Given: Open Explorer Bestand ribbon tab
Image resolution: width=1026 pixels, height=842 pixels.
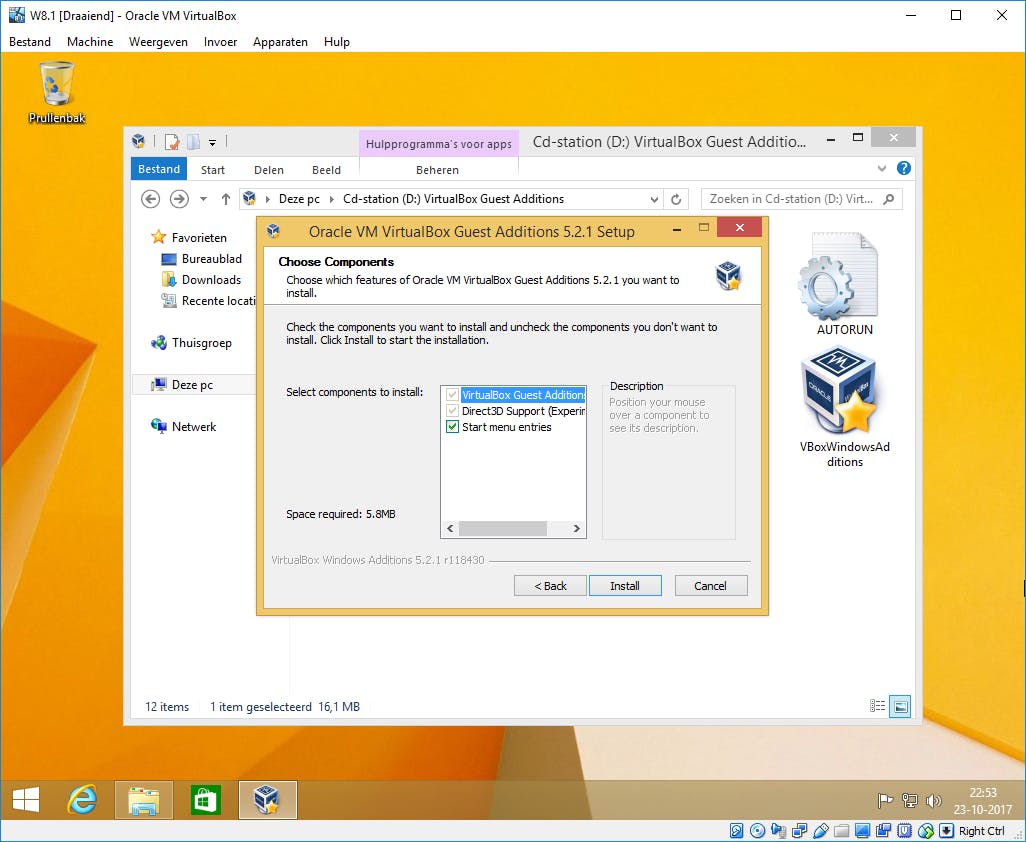Looking at the screenshot, I should [x=159, y=169].
